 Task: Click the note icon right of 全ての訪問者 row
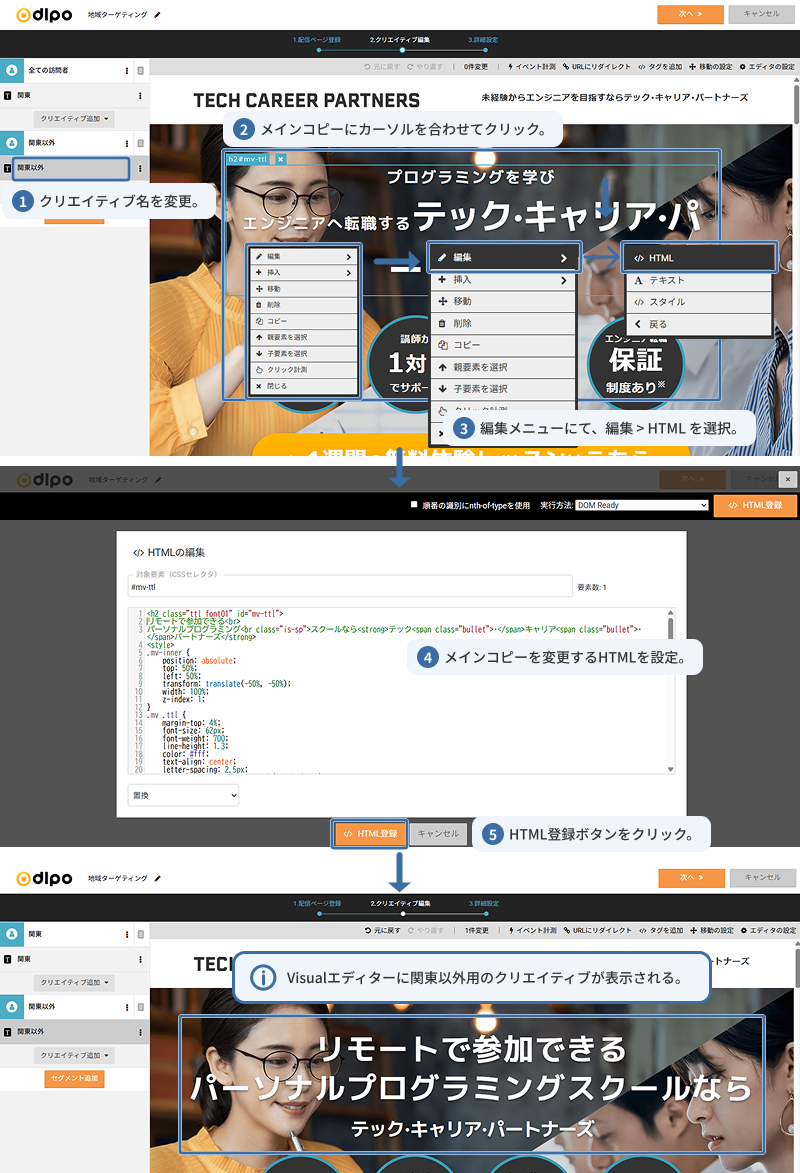(x=141, y=70)
